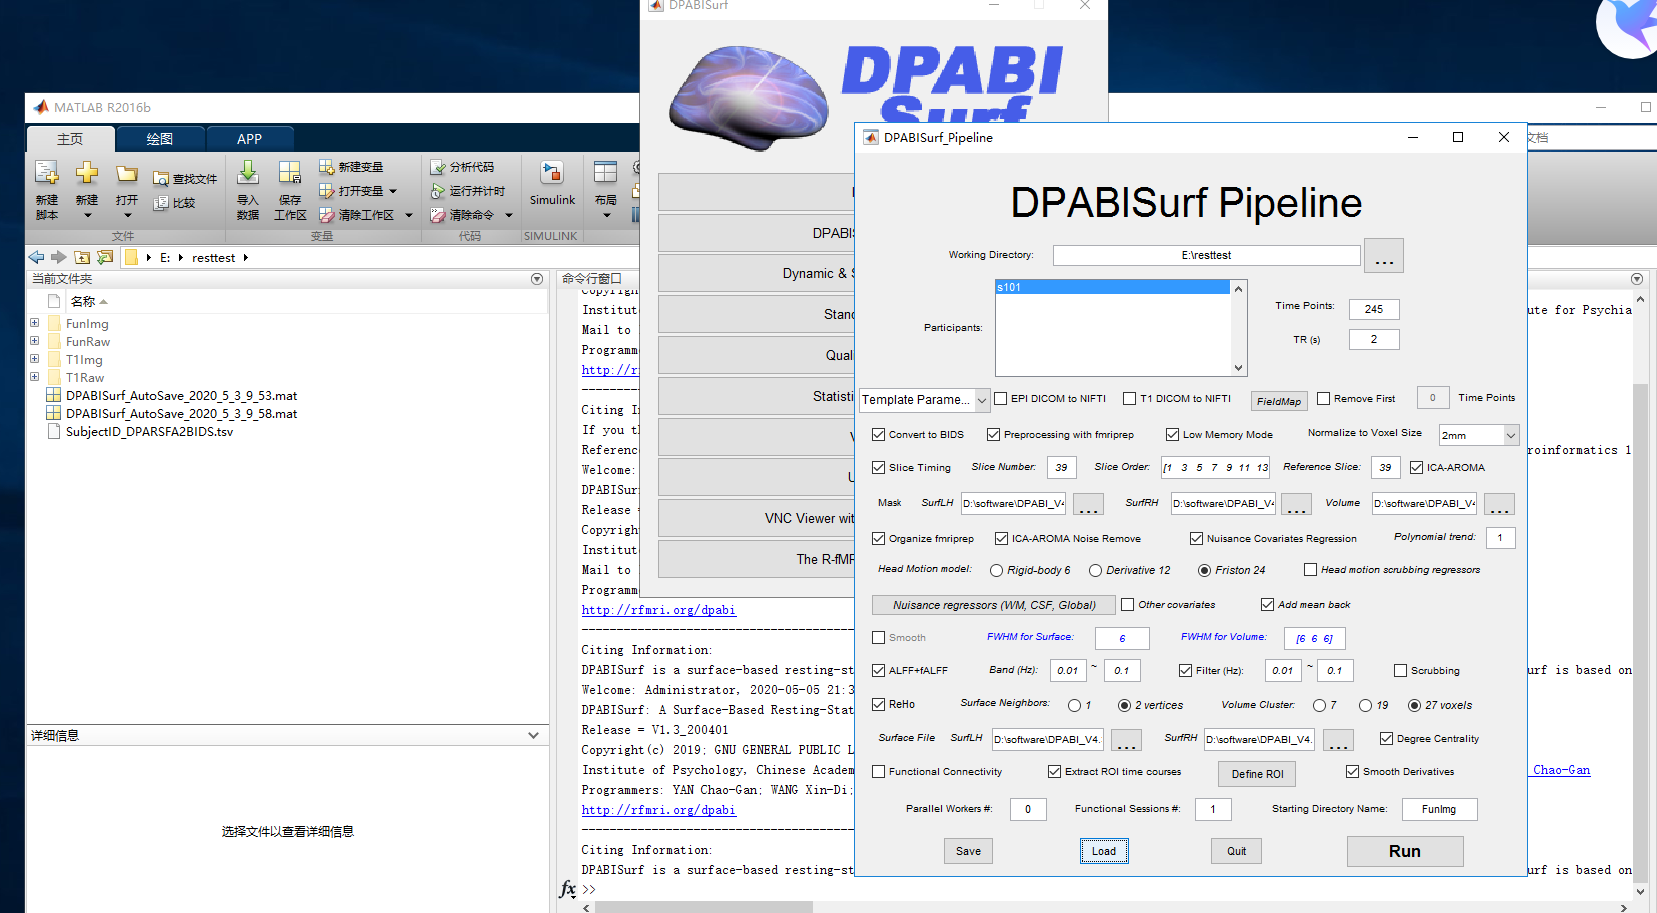
Task: Click the Clear Workspace (清除工作区) icon
Action: point(327,215)
